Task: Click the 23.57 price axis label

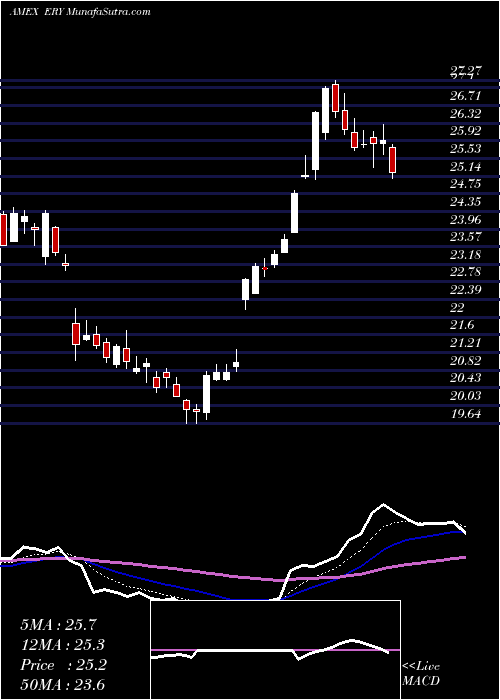Action: 465,237
